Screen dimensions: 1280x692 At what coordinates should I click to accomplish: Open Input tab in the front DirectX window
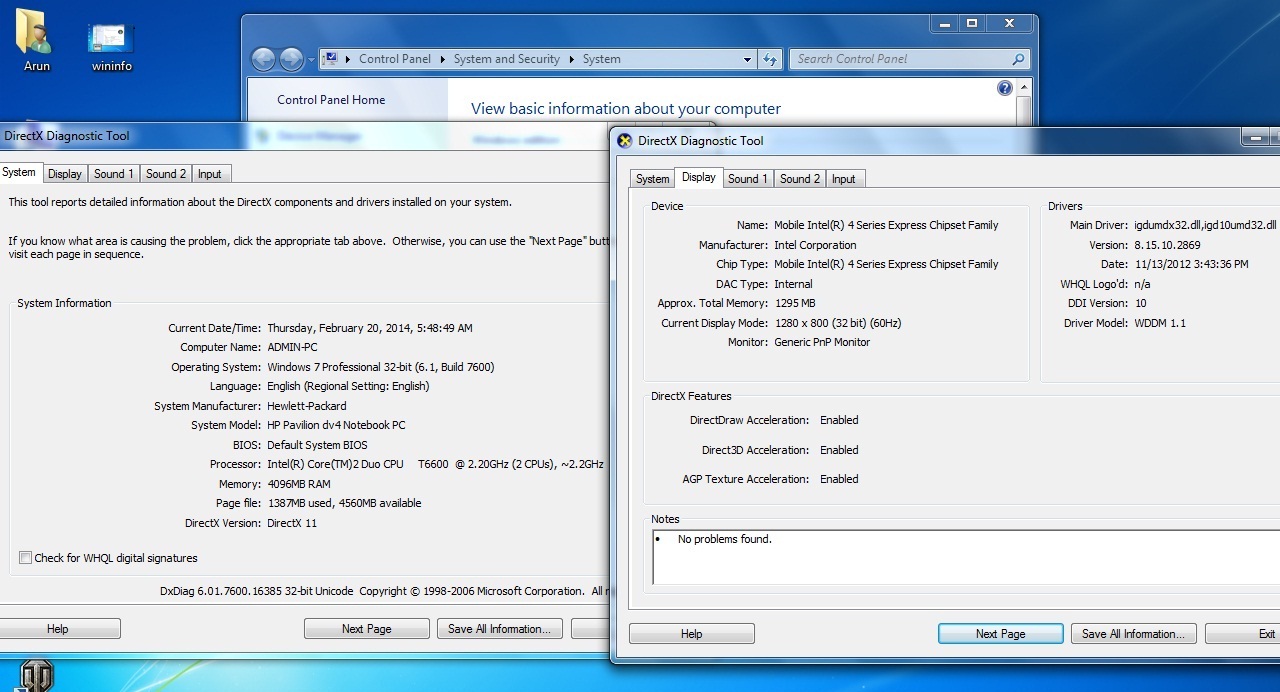click(844, 179)
